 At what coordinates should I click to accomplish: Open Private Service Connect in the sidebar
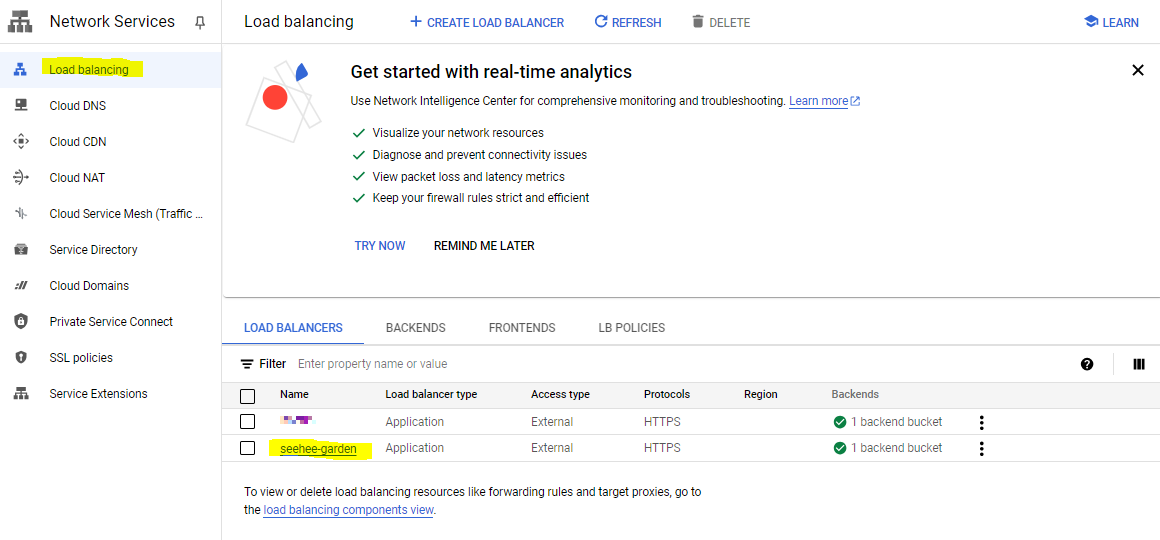point(110,322)
